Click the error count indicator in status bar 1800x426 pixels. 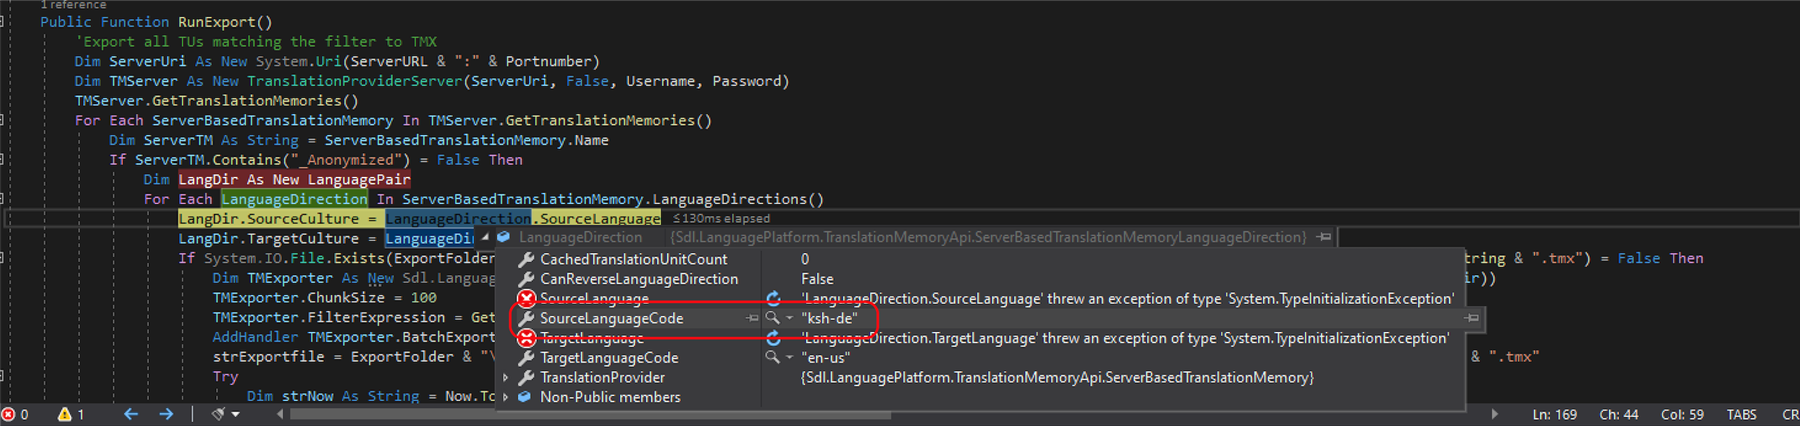pyautogui.click(x=14, y=414)
